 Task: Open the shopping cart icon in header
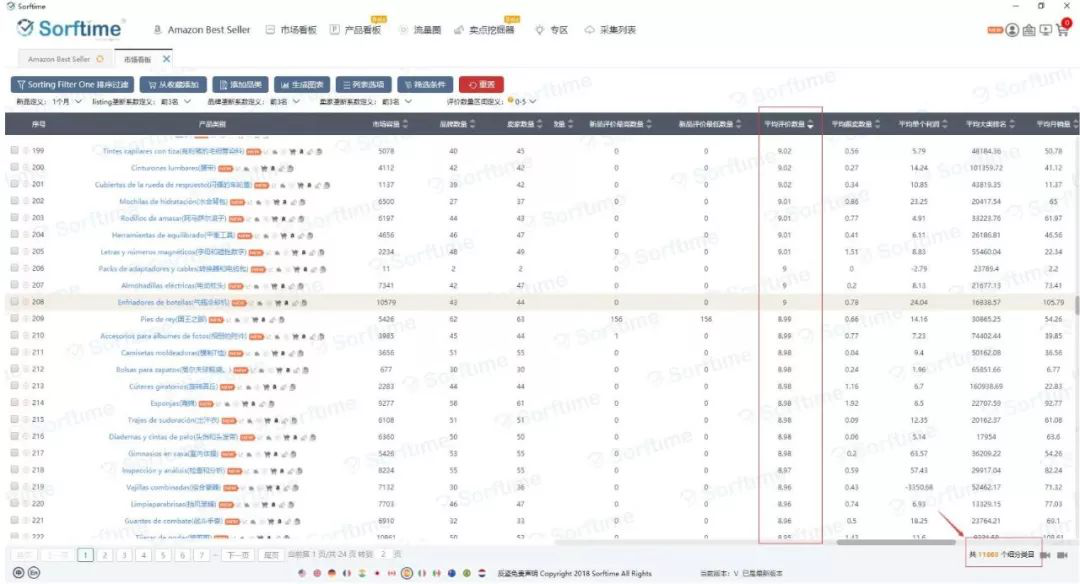pos(1062,30)
